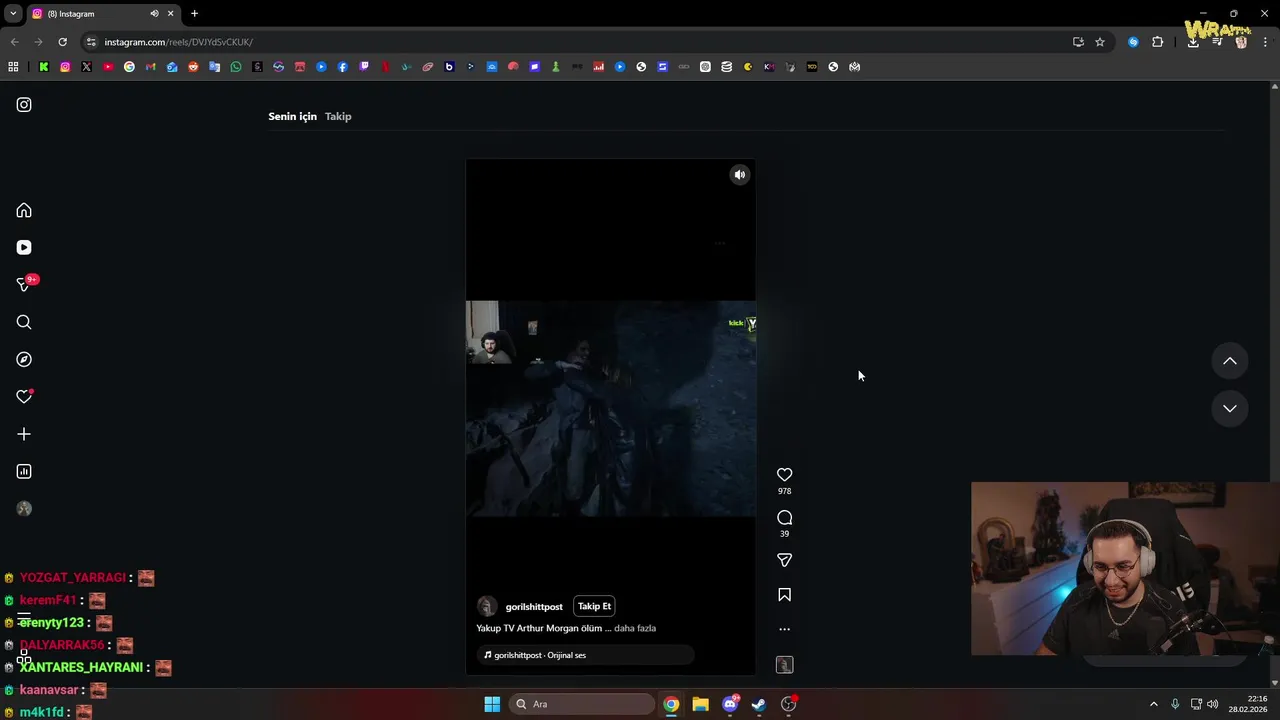Mute the reel audio speaker button

click(740, 175)
